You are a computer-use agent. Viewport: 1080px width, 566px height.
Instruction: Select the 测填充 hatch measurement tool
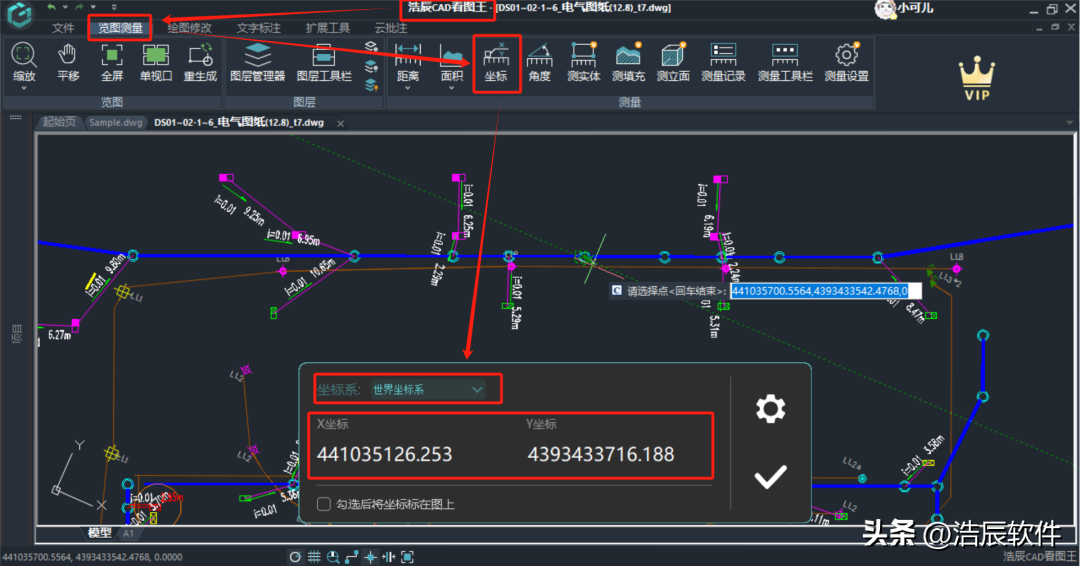[x=628, y=62]
